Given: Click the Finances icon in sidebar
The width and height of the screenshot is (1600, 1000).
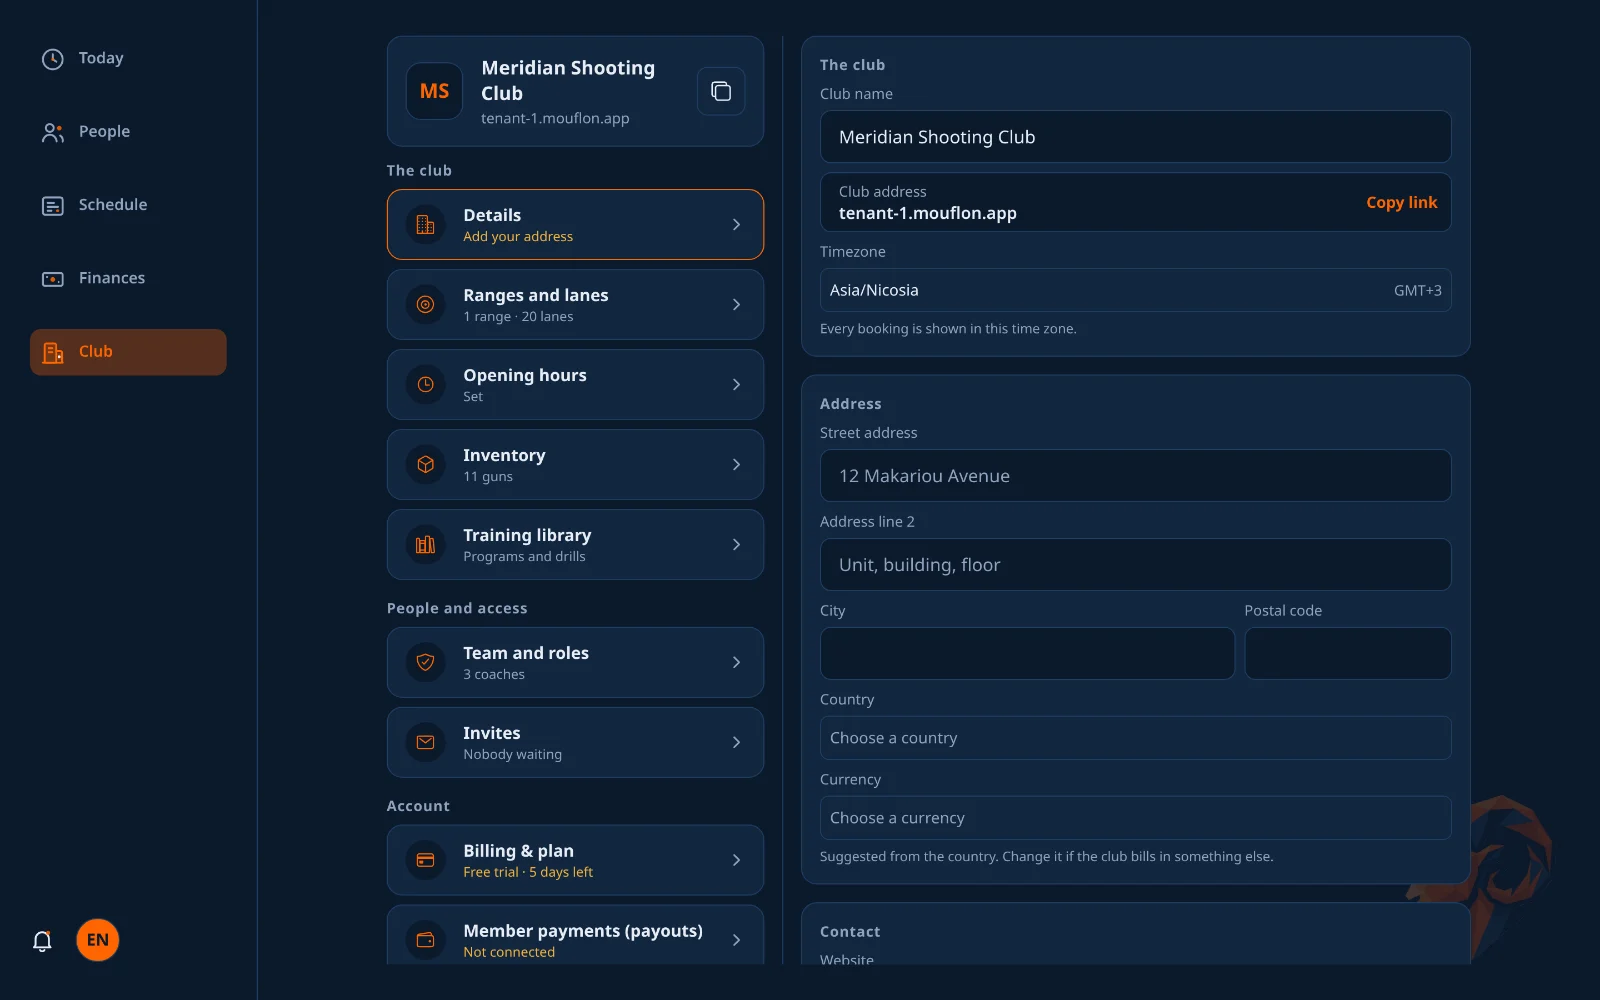Looking at the screenshot, I should pos(53,279).
